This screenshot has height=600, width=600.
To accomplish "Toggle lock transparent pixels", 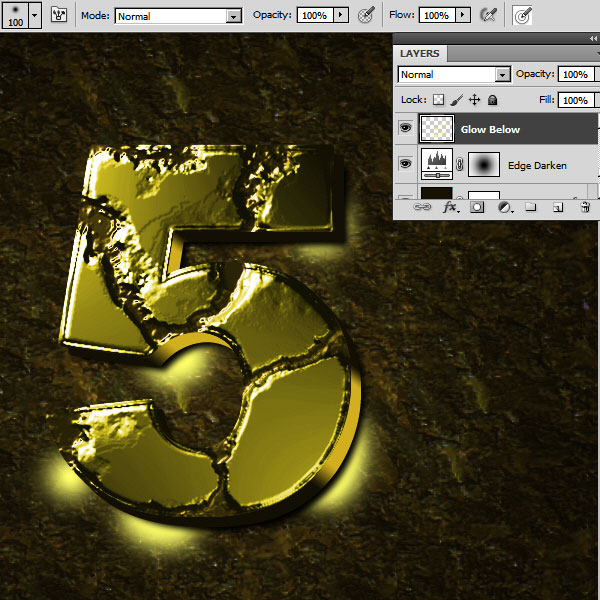I will pyautogui.click(x=439, y=100).
